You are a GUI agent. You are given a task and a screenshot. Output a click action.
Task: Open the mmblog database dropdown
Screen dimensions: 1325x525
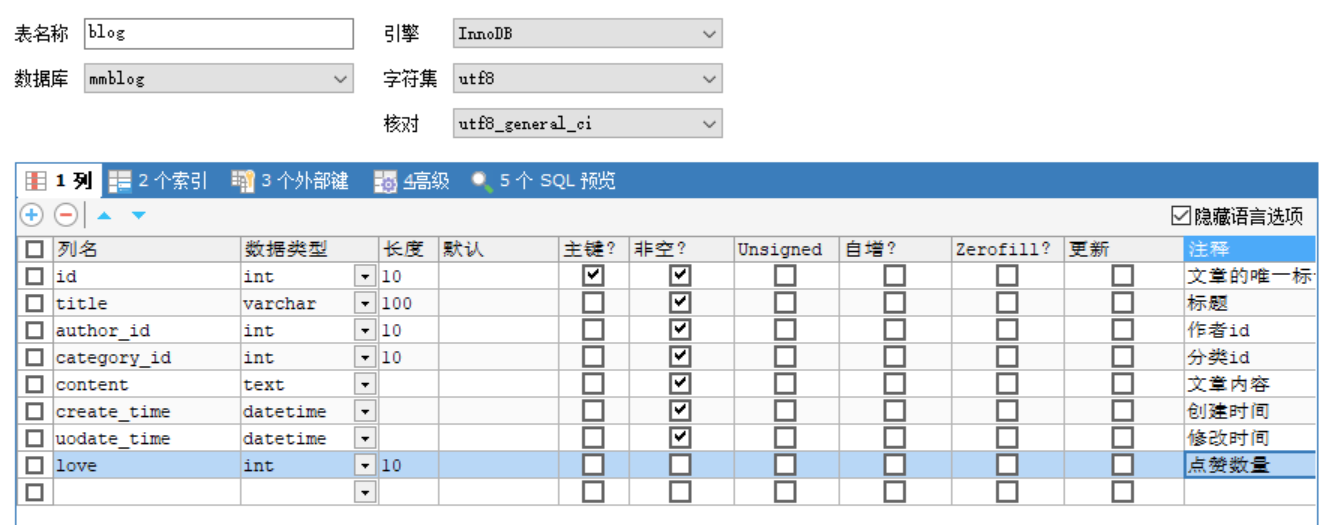pos(340,78)
